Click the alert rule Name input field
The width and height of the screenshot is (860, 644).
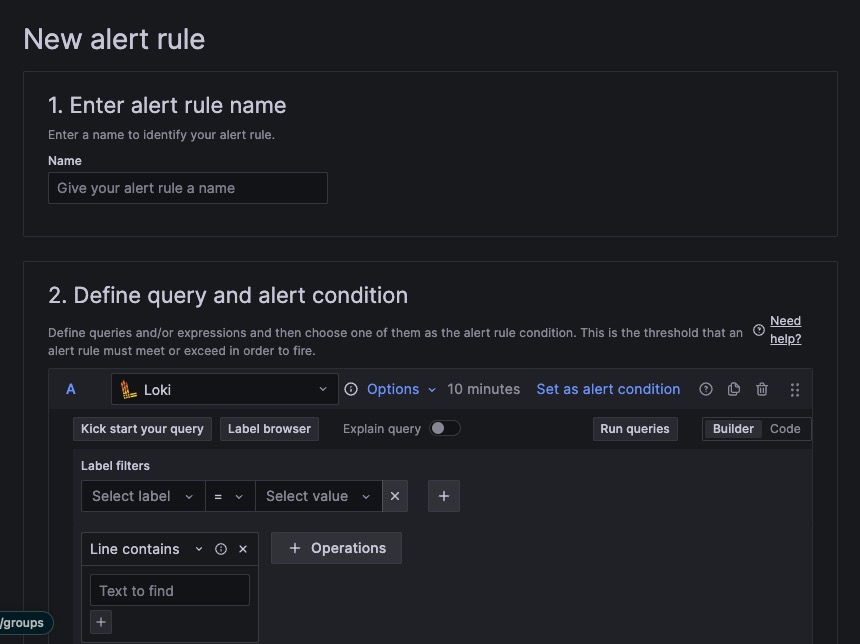[x=188, y=188]
